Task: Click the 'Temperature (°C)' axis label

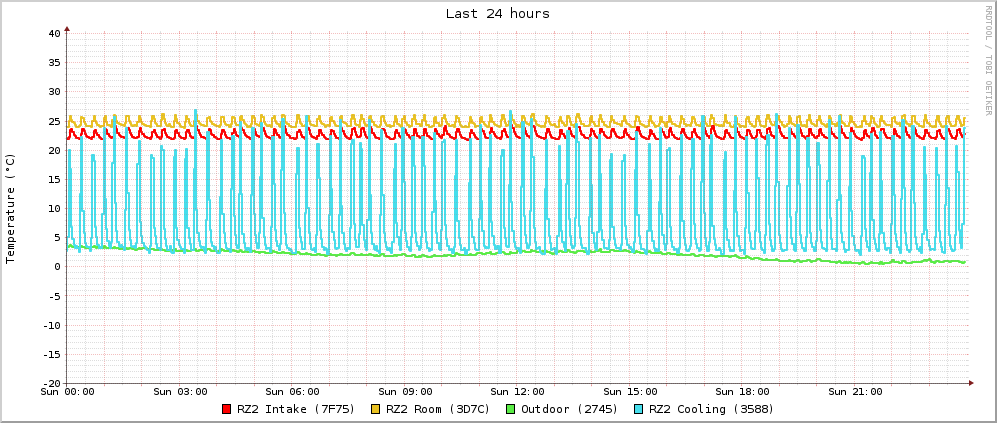Action: pos(10,208)
